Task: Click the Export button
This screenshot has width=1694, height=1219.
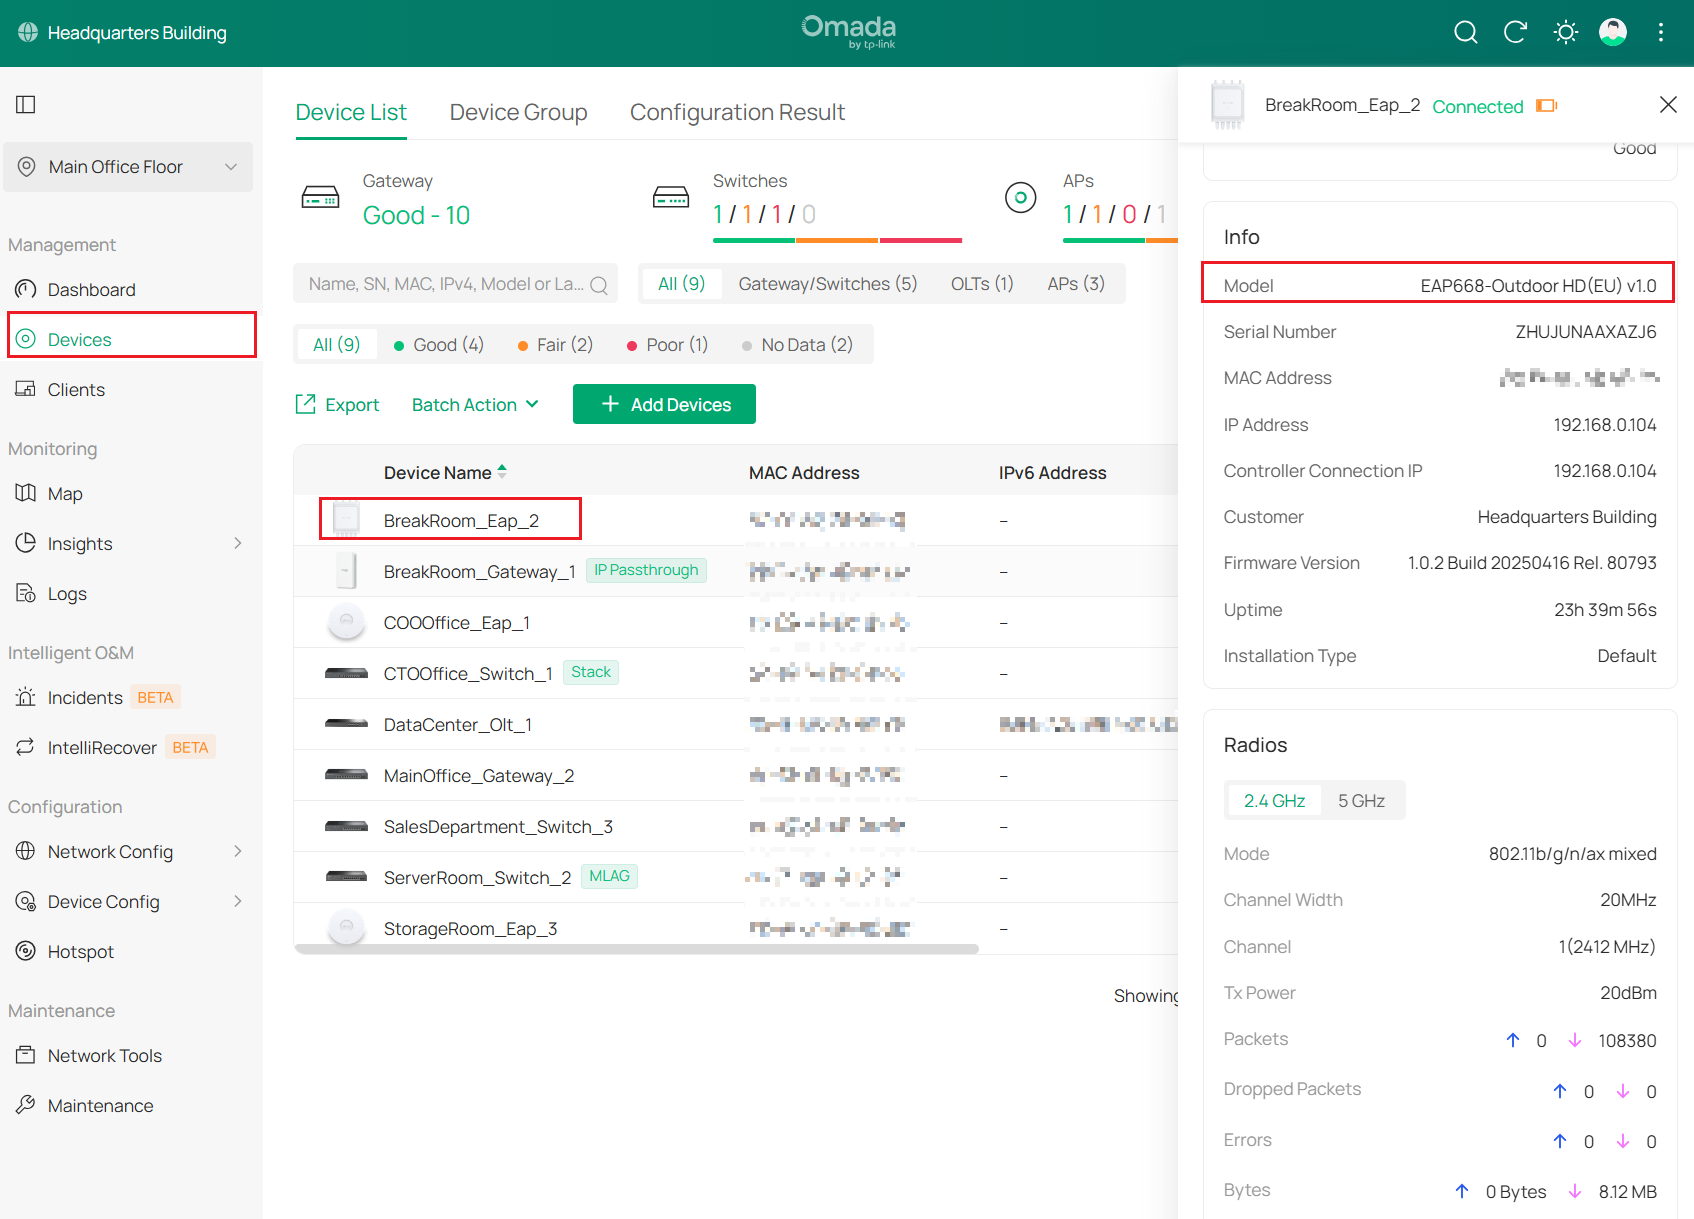Action: click(x=337, y=405)
